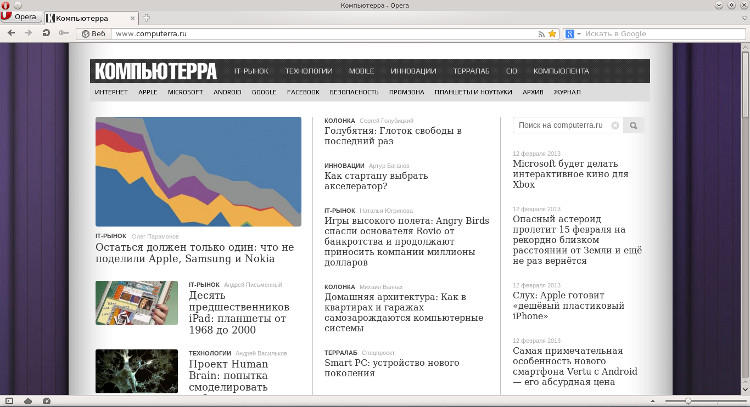
Task: Select the Компьютерра tab
Action: [x=86, y=18]
